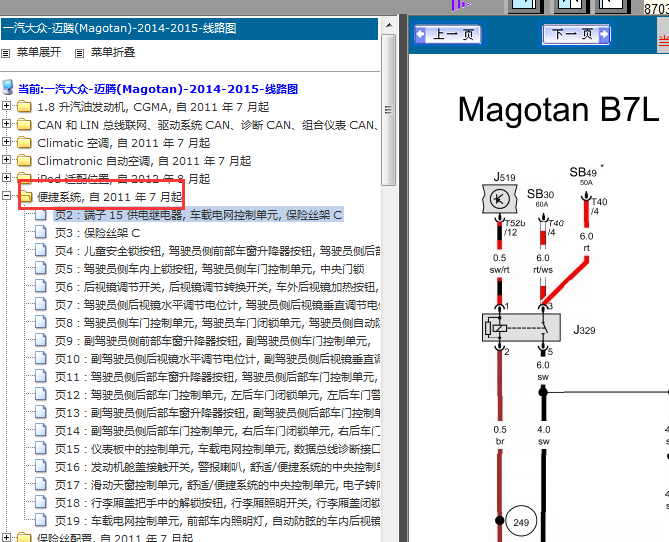Open 页11：驾驶员侧后部车窗升降器按钮
This screenshot has width=669, height=542.
click(217, 377)
